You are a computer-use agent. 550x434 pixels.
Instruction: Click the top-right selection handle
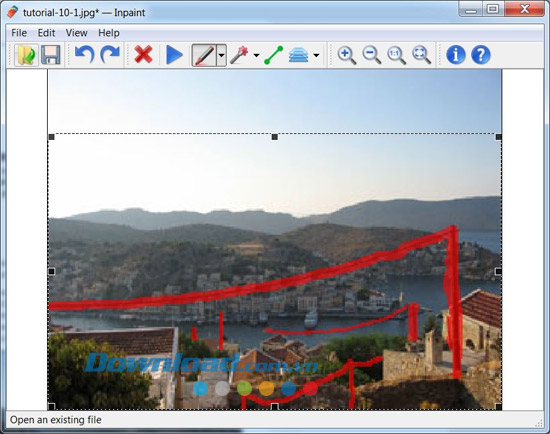pos(498,137)
